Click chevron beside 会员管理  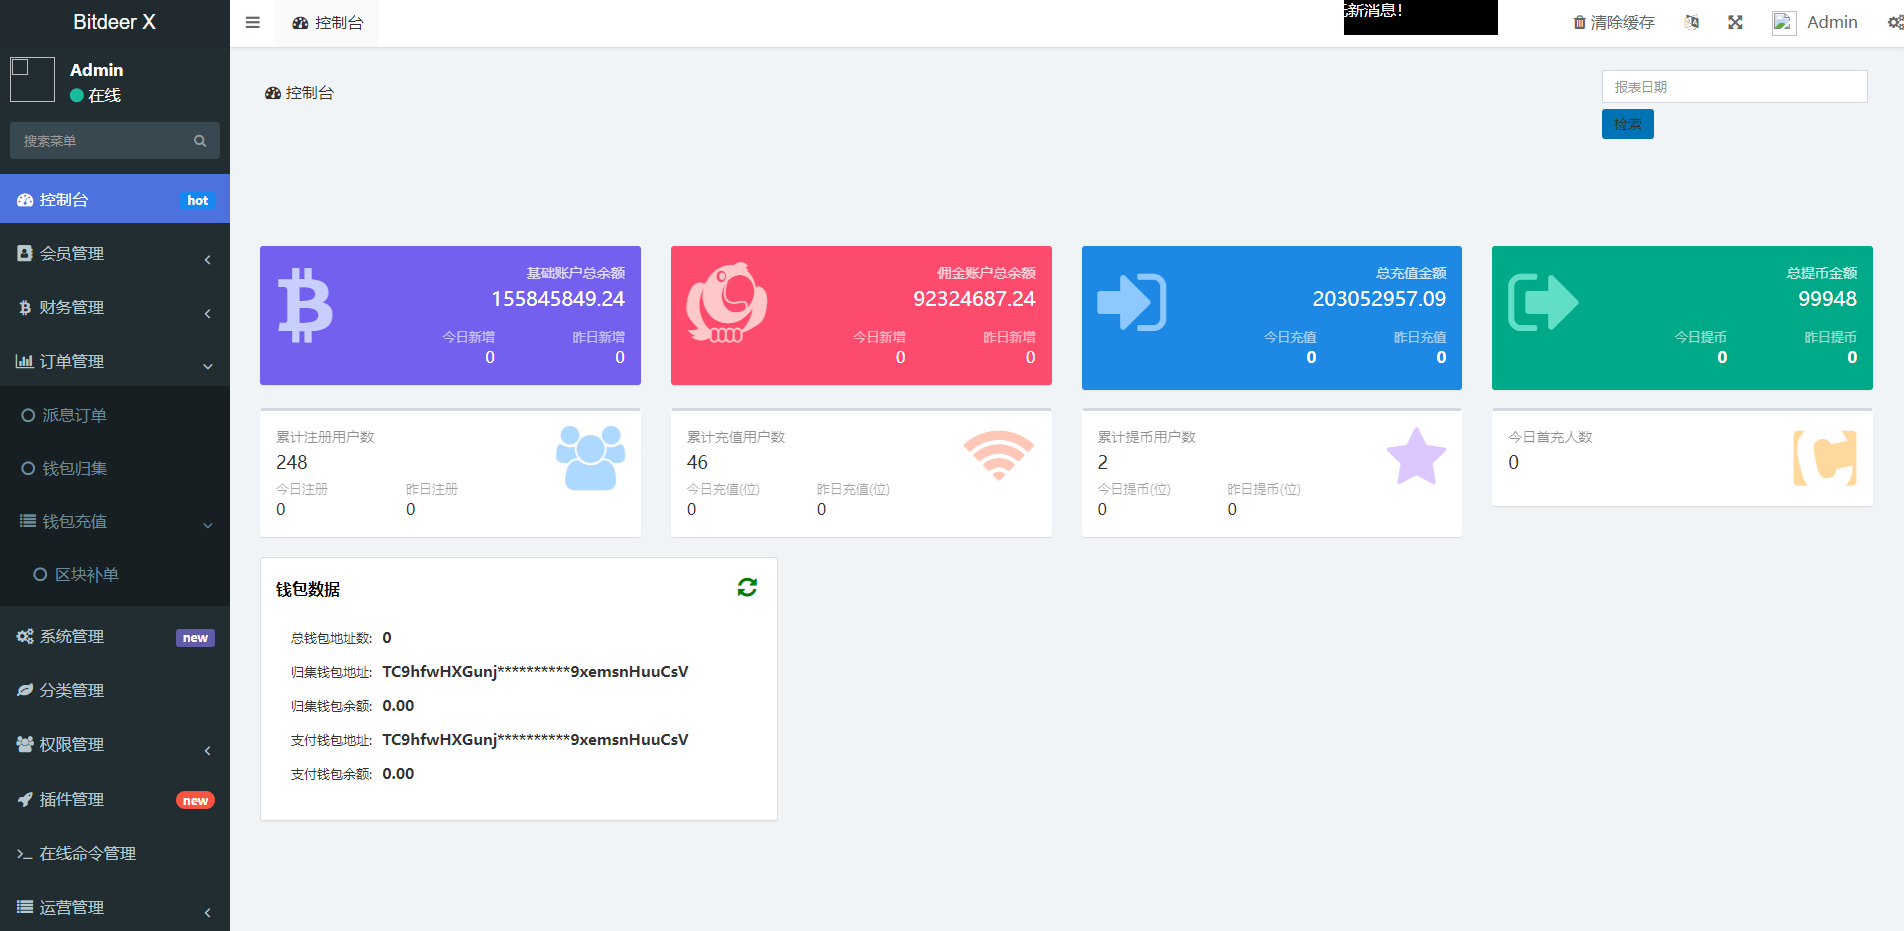pos(207,260)
